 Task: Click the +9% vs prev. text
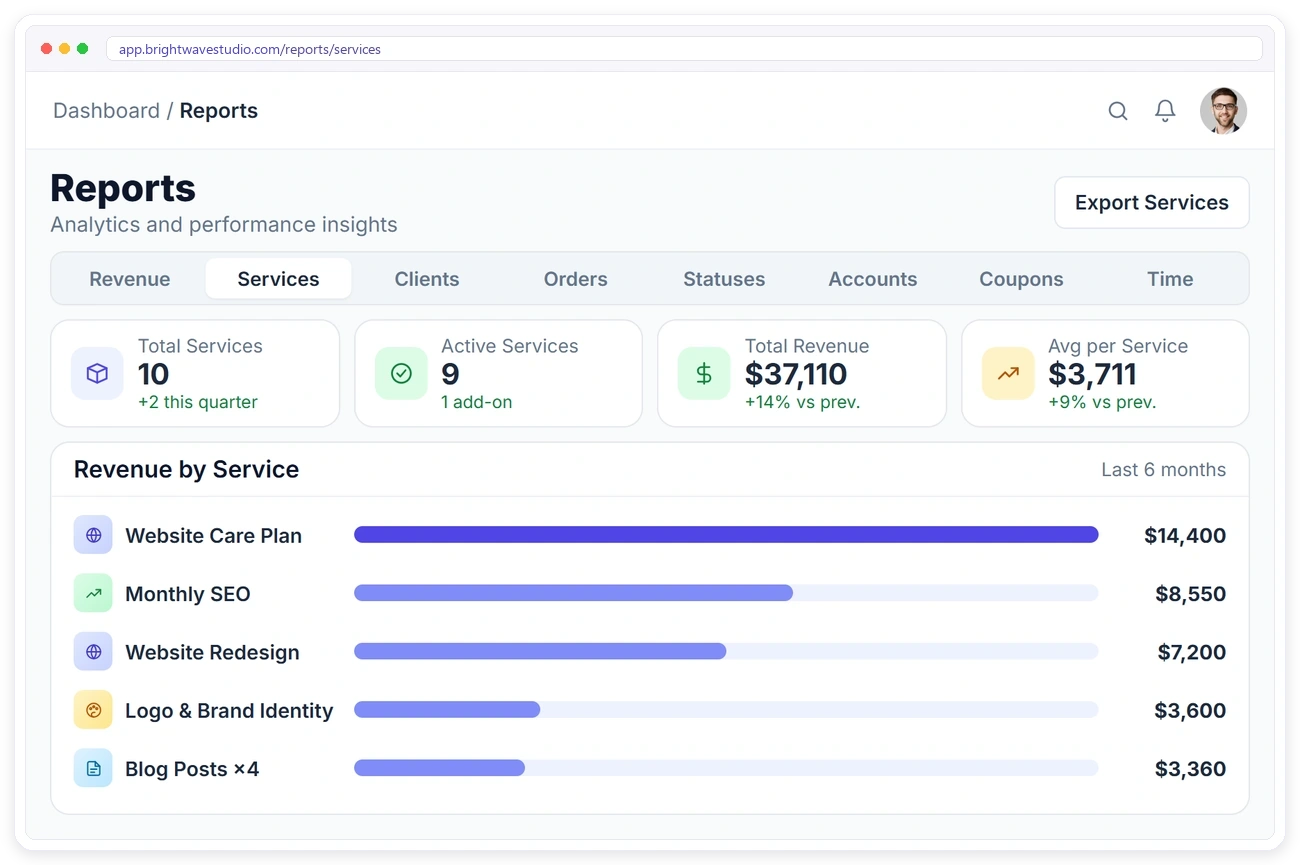(x=1102, y=402)
